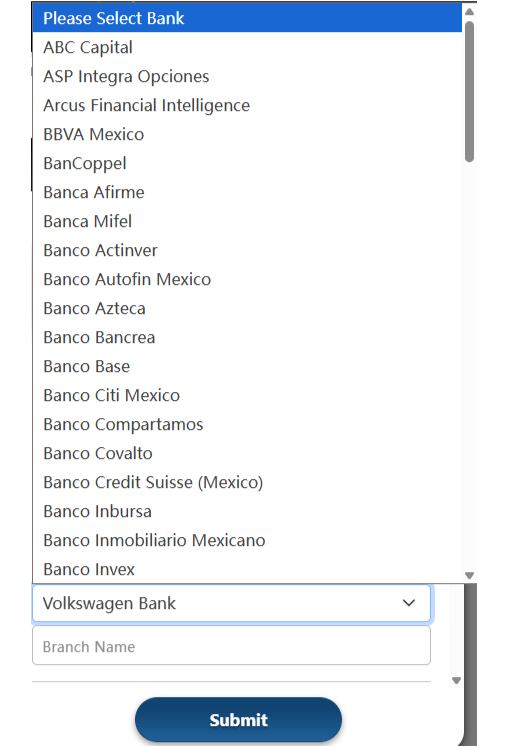This screenshot has height=746, width=522.
Task: Click the dropdown list scroll-down arrow
Action: 469,576
